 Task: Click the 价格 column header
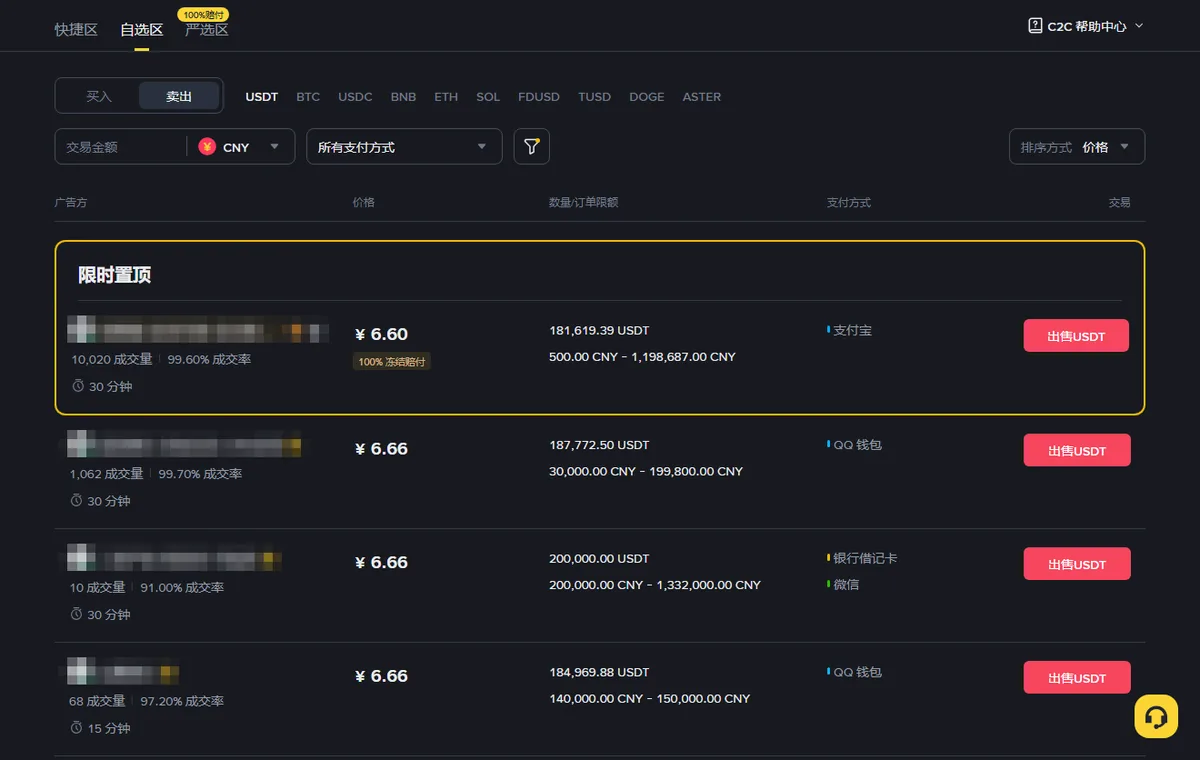click(364, 202)
